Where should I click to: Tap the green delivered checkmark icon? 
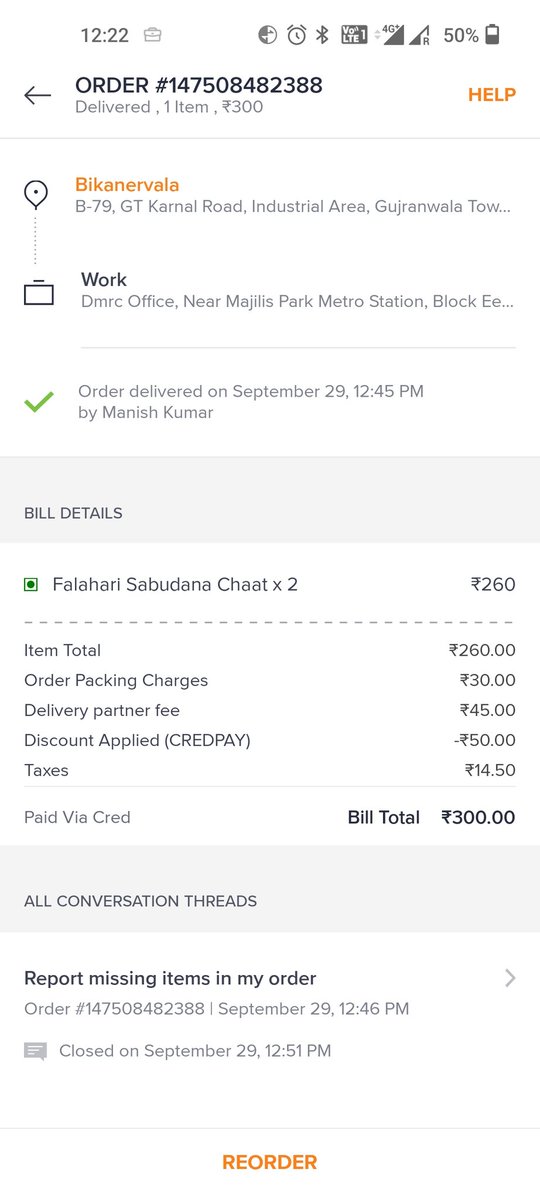[x=39, y=404]
